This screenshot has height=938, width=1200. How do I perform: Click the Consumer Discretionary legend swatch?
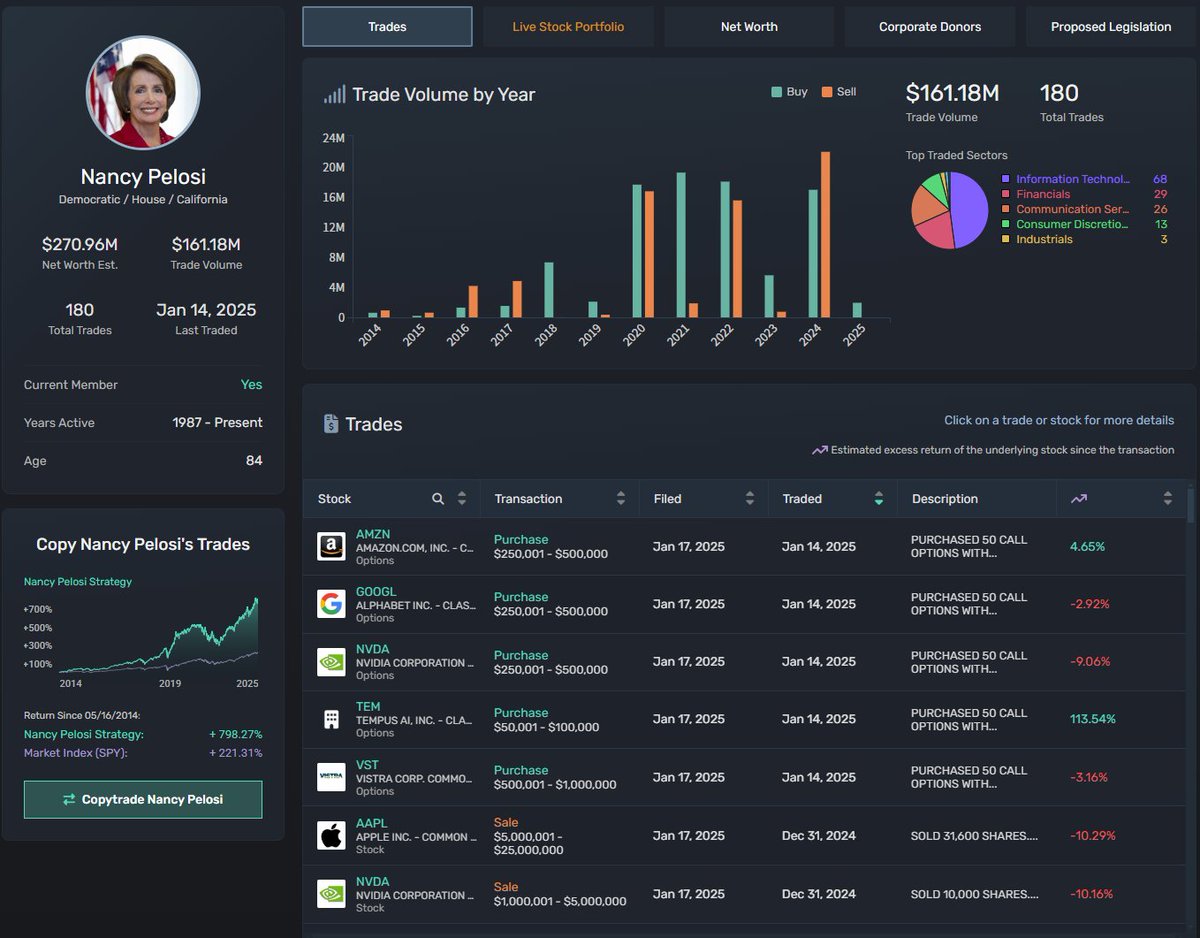click(x=1005, y=225)
